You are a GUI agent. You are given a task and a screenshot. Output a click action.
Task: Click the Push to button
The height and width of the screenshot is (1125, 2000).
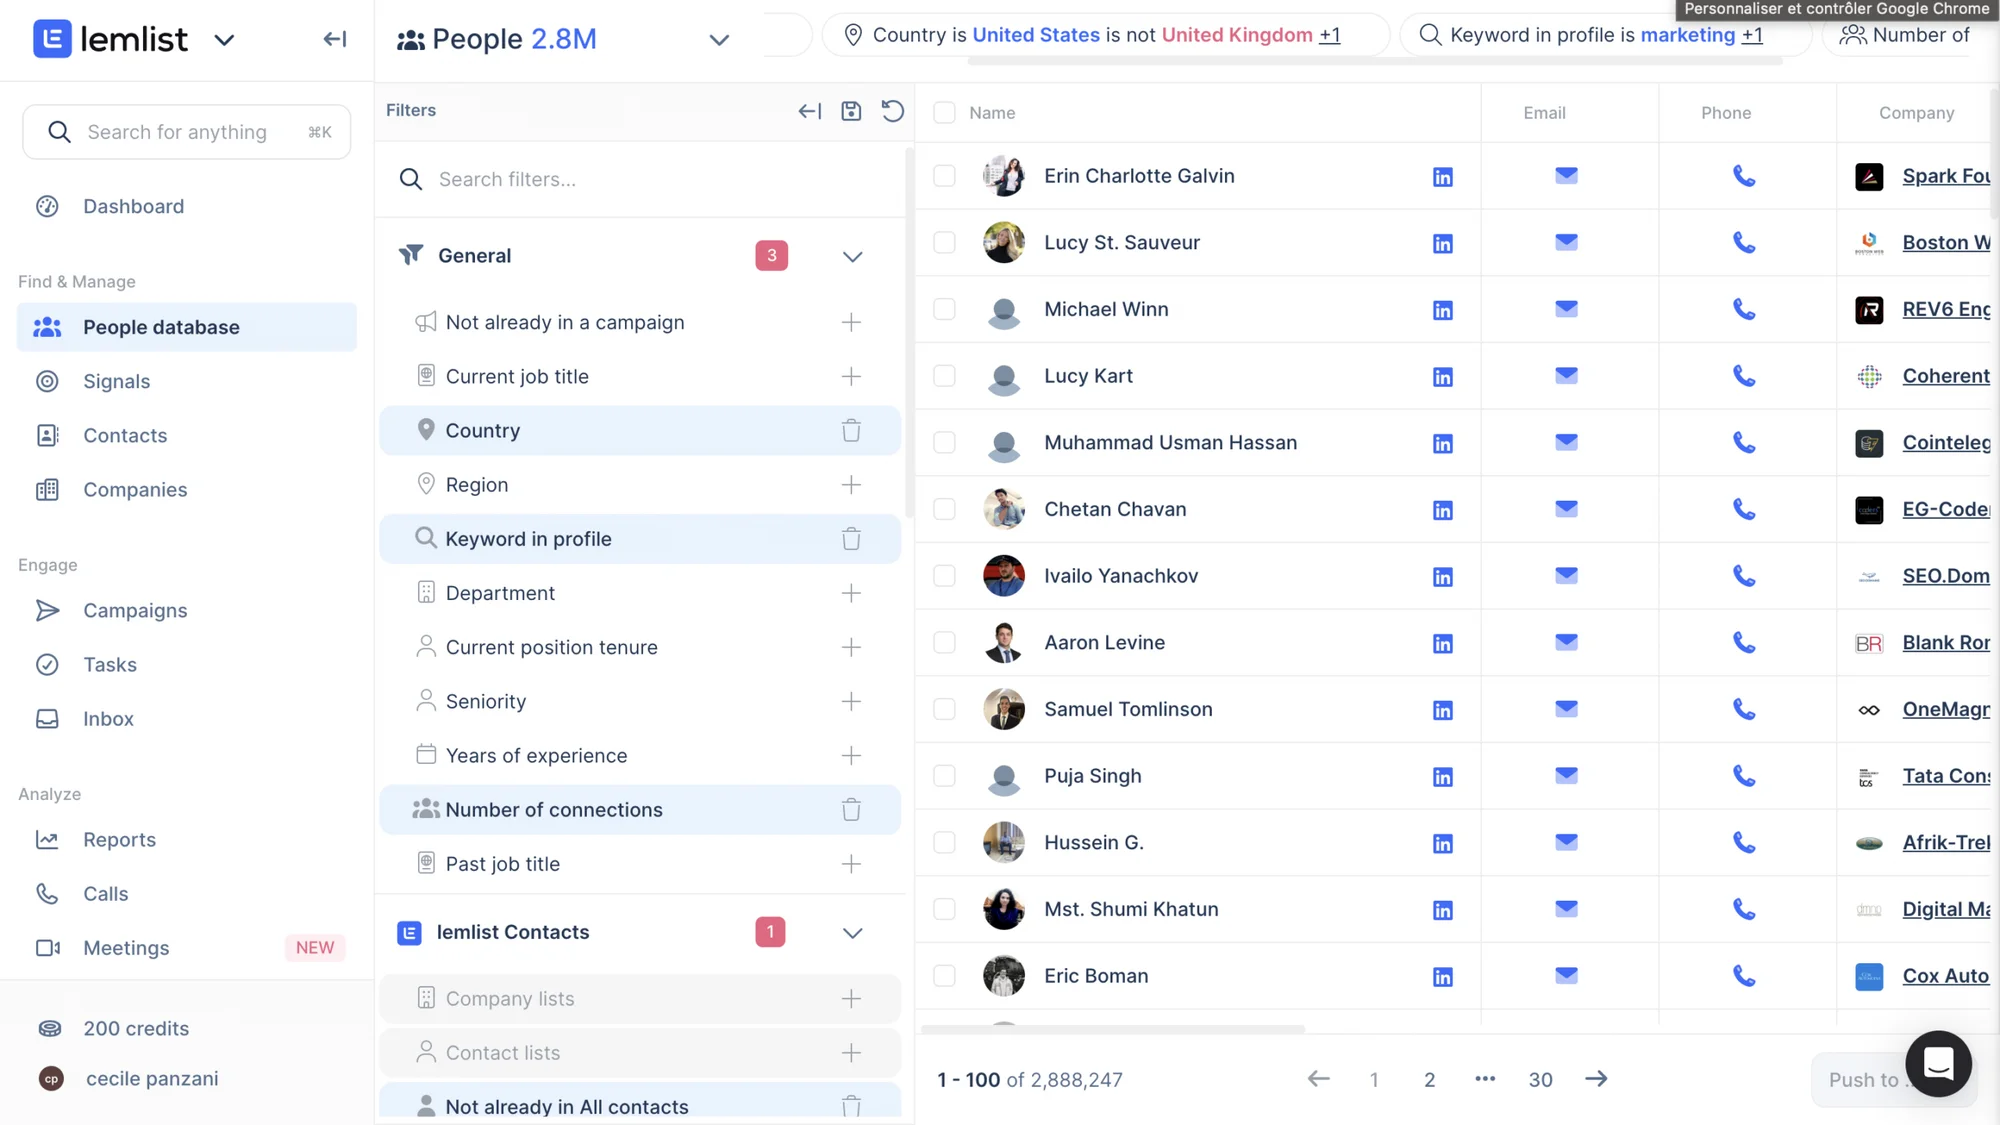click(x=1861, y=1080)
